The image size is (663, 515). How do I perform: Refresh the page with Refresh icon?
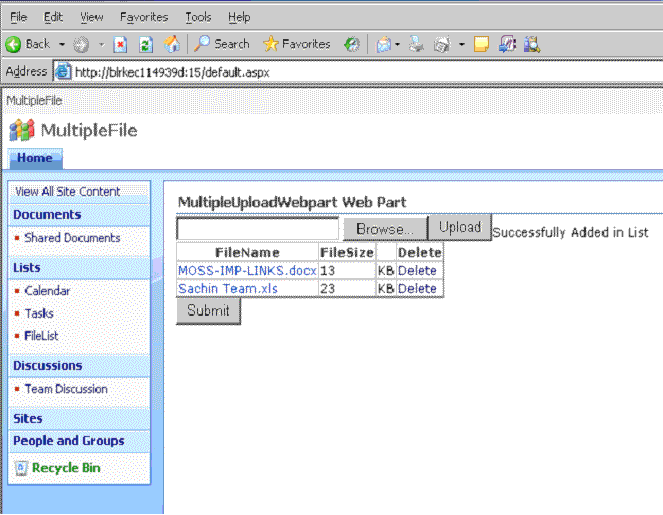[146, 44]
